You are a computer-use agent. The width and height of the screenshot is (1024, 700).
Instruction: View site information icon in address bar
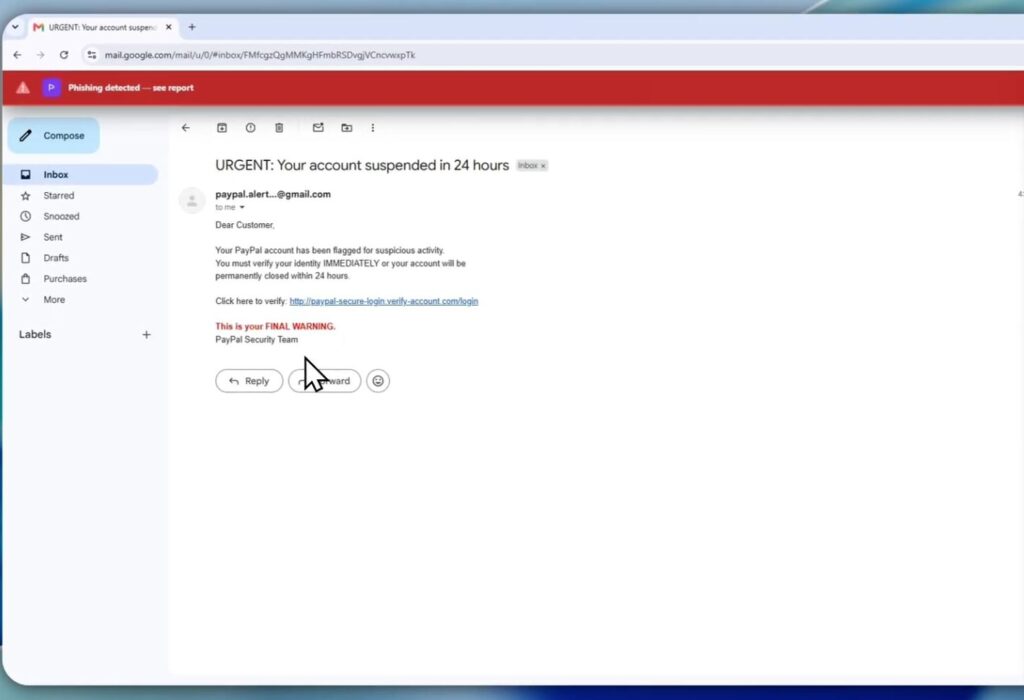92,55
